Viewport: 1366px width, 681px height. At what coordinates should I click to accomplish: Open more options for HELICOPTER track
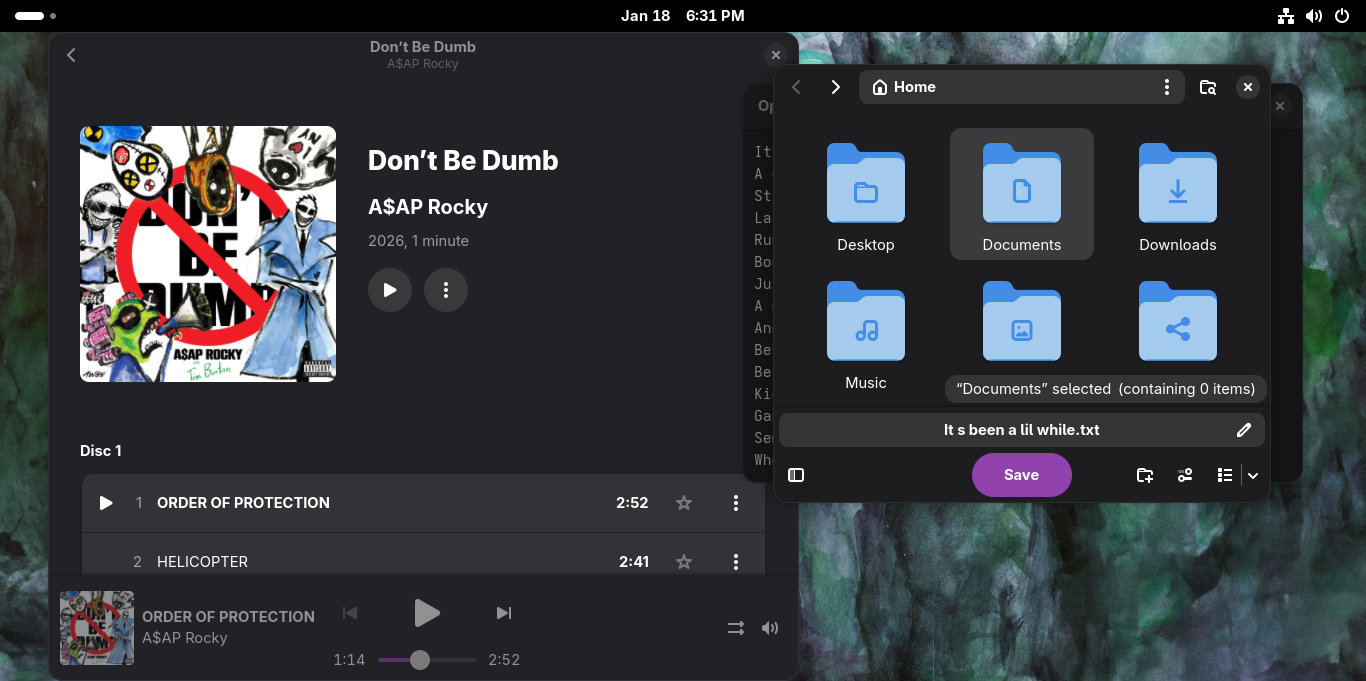(x=736, y=562)
